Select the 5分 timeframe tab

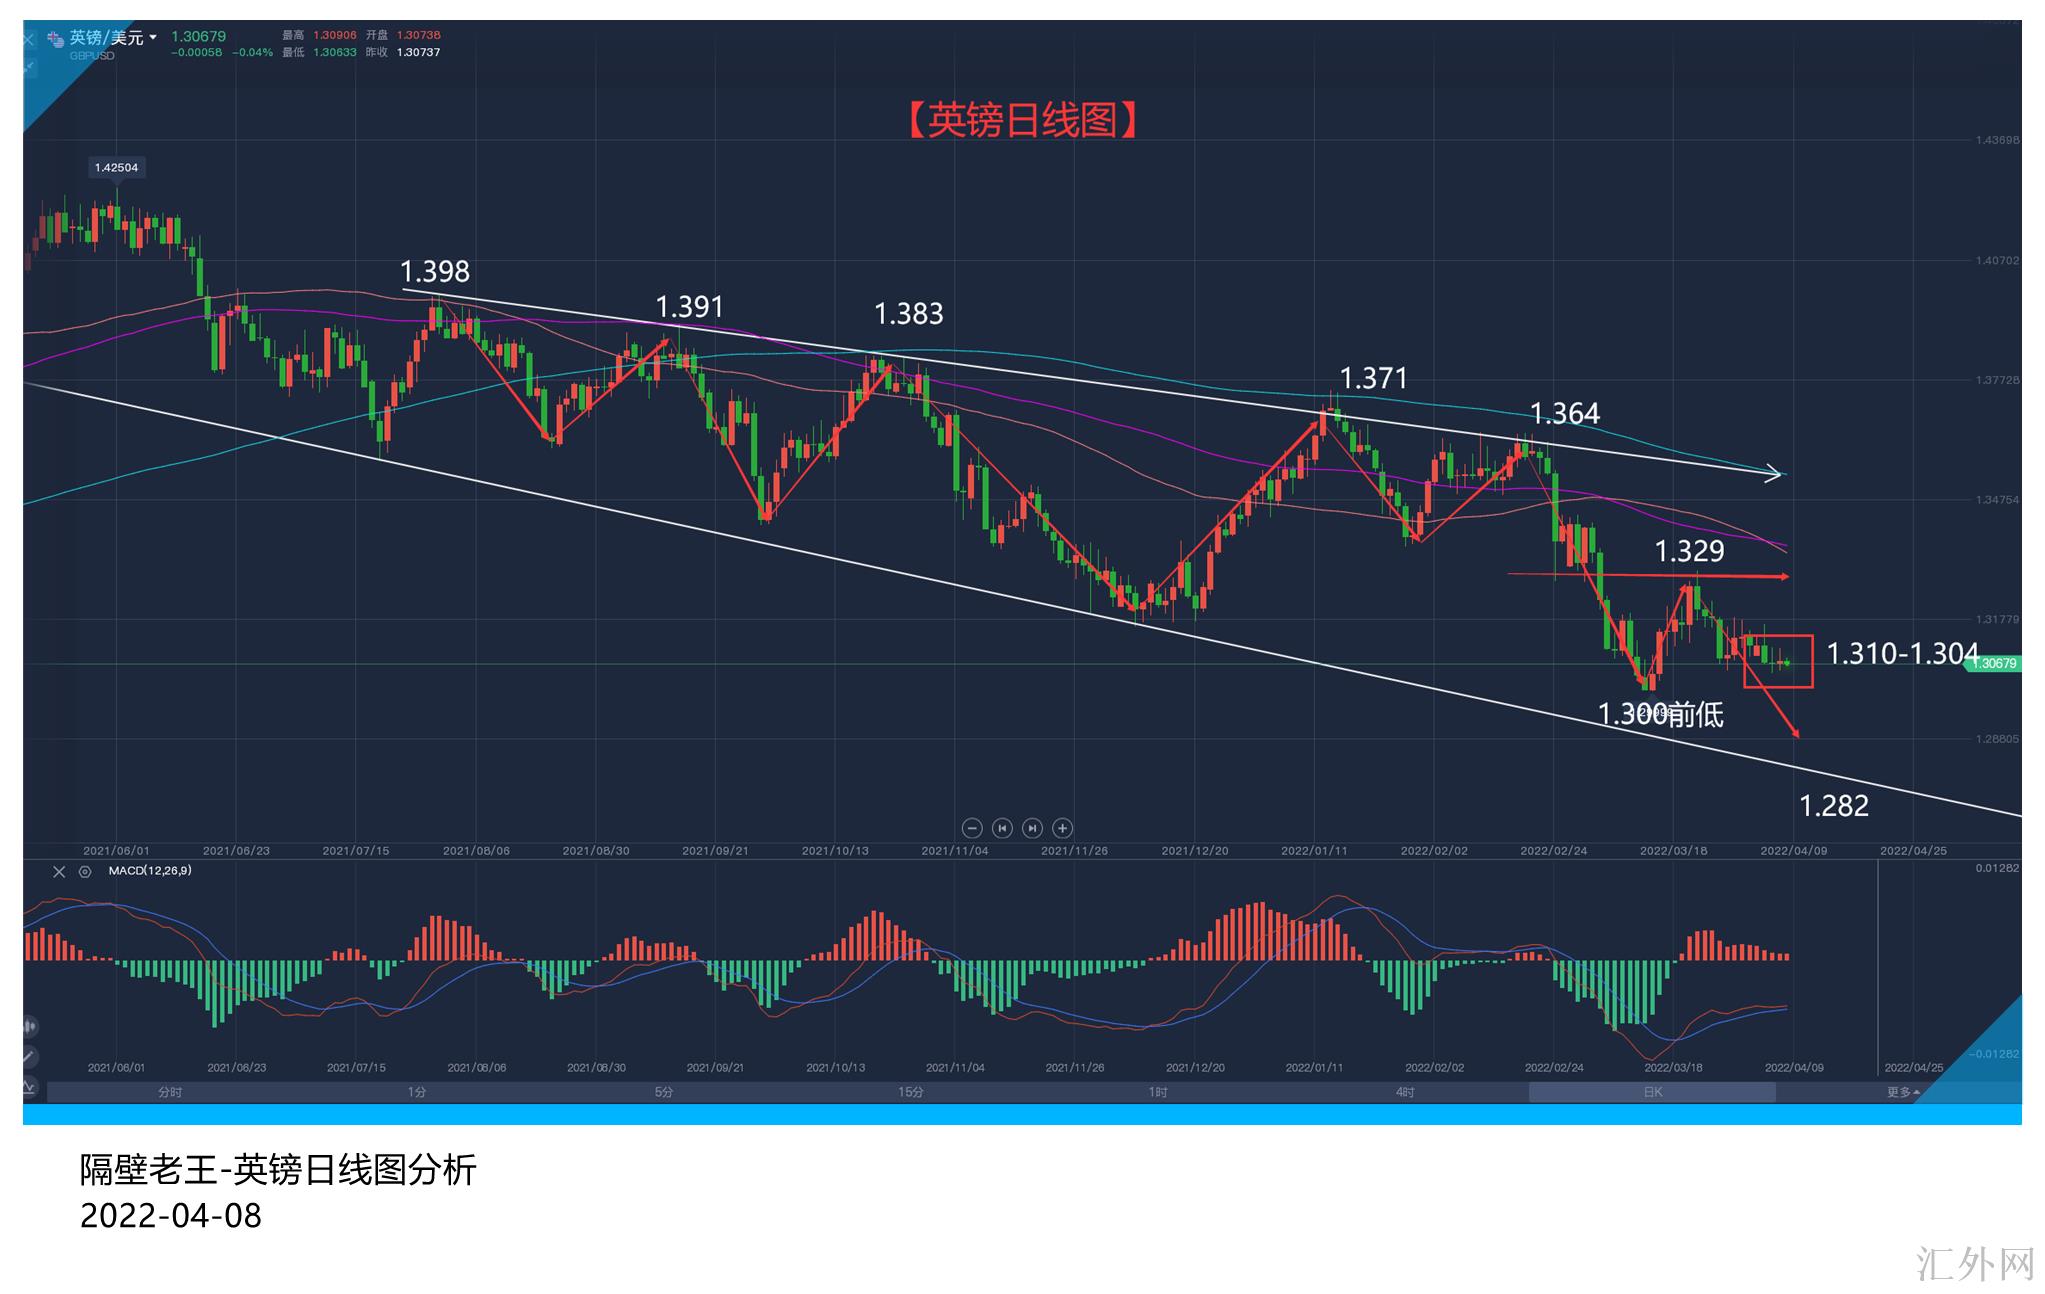(x=664, y=1092)
